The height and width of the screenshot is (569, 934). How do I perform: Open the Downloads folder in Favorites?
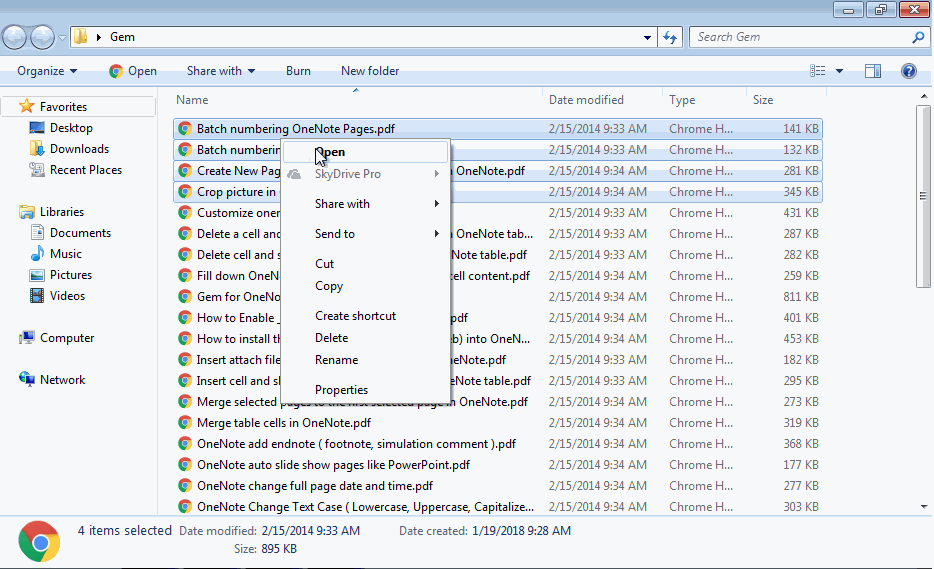79,149
